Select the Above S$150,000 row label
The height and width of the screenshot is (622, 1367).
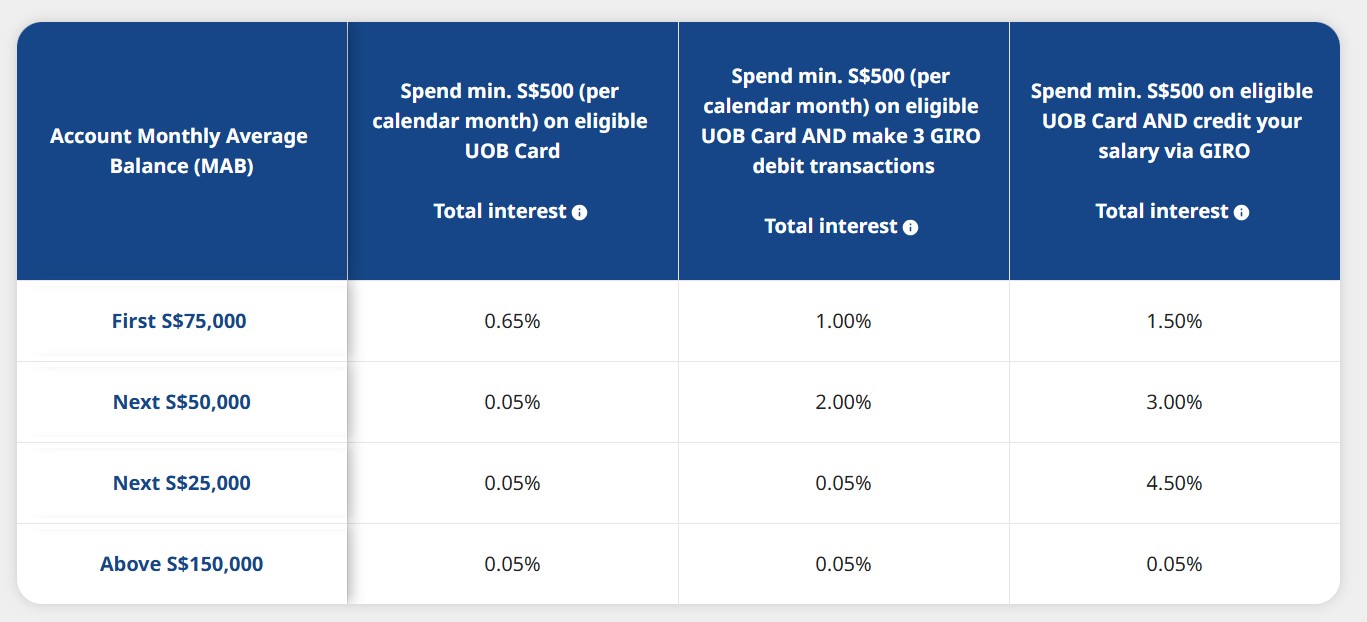pyautogui.click(x=181, y=564)
